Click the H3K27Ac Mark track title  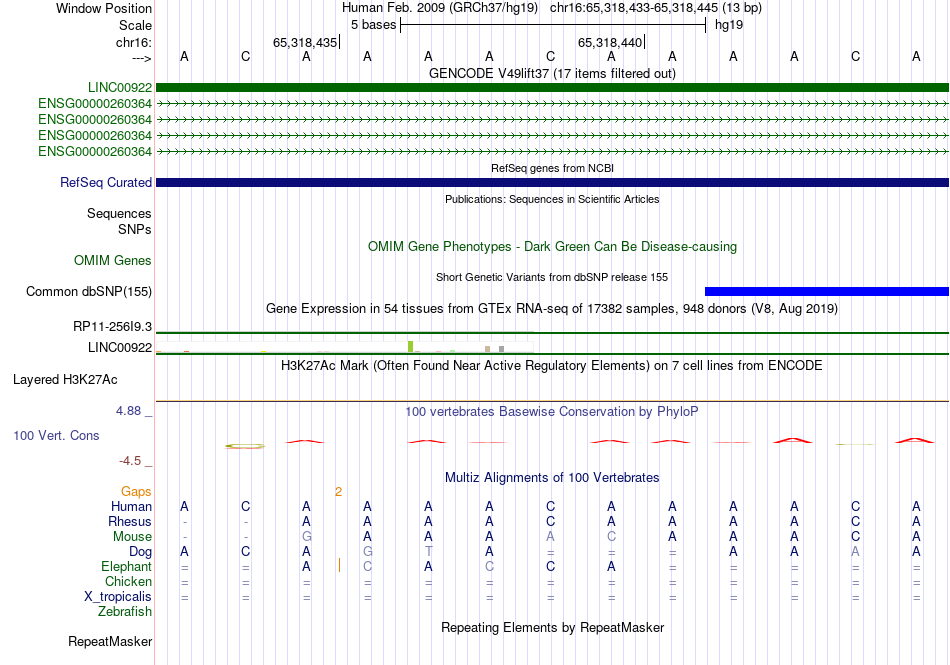[x=552, y=366]
